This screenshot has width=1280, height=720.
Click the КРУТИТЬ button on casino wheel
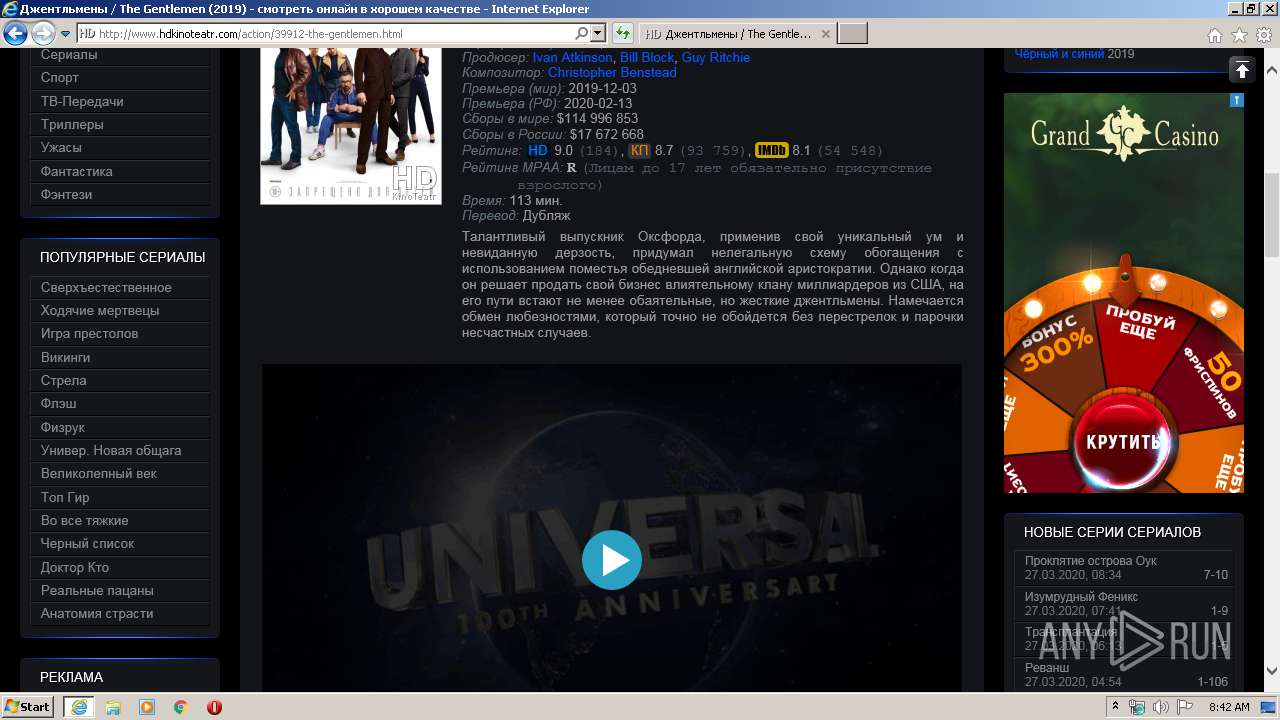pos(1123,441)
